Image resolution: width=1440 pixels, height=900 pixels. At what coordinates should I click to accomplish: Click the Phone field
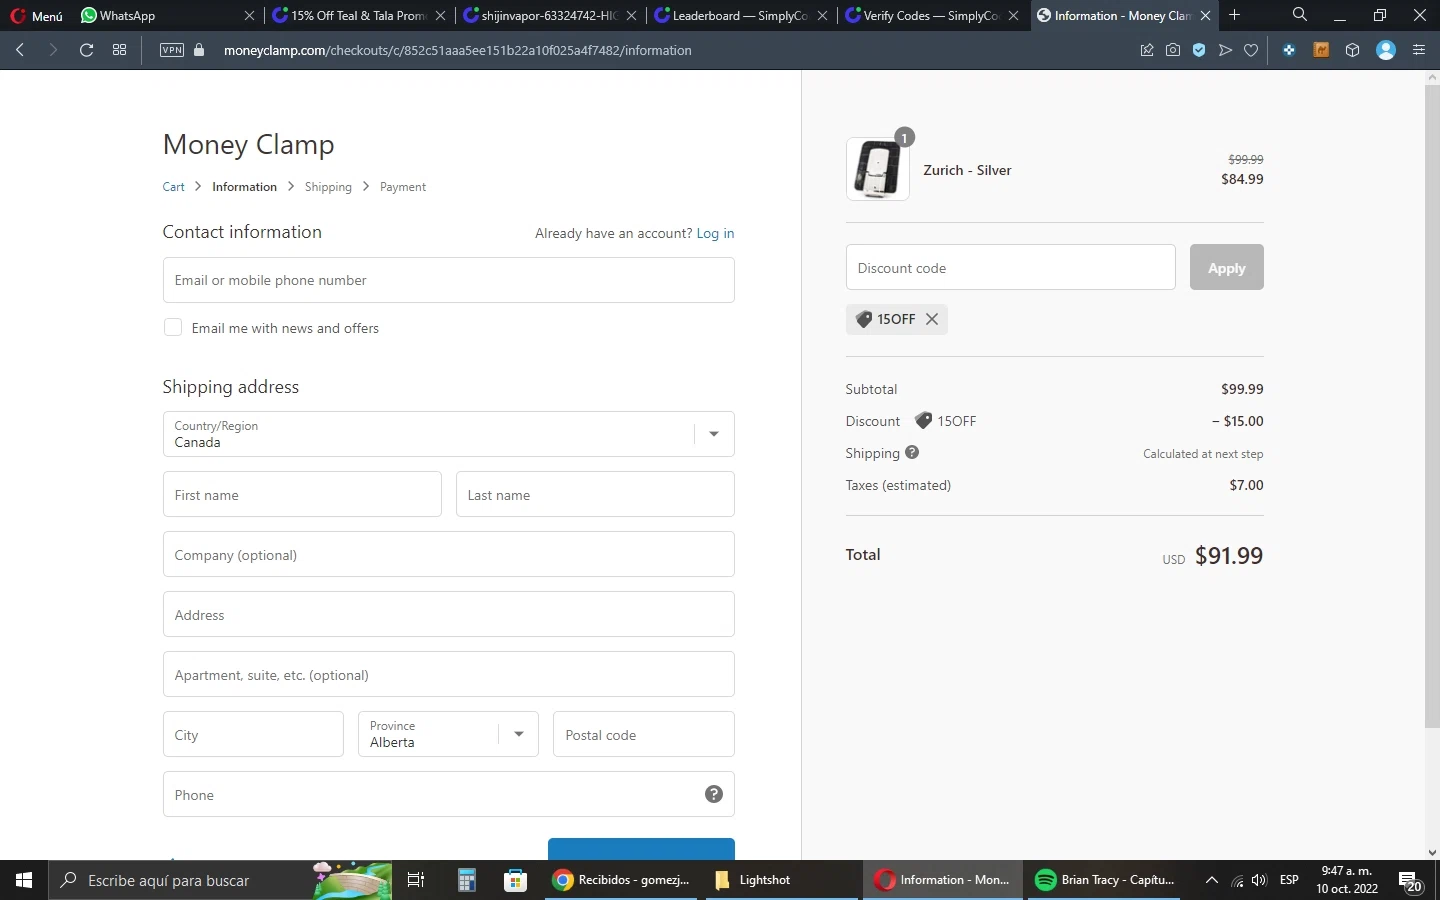tap(448, 794)
